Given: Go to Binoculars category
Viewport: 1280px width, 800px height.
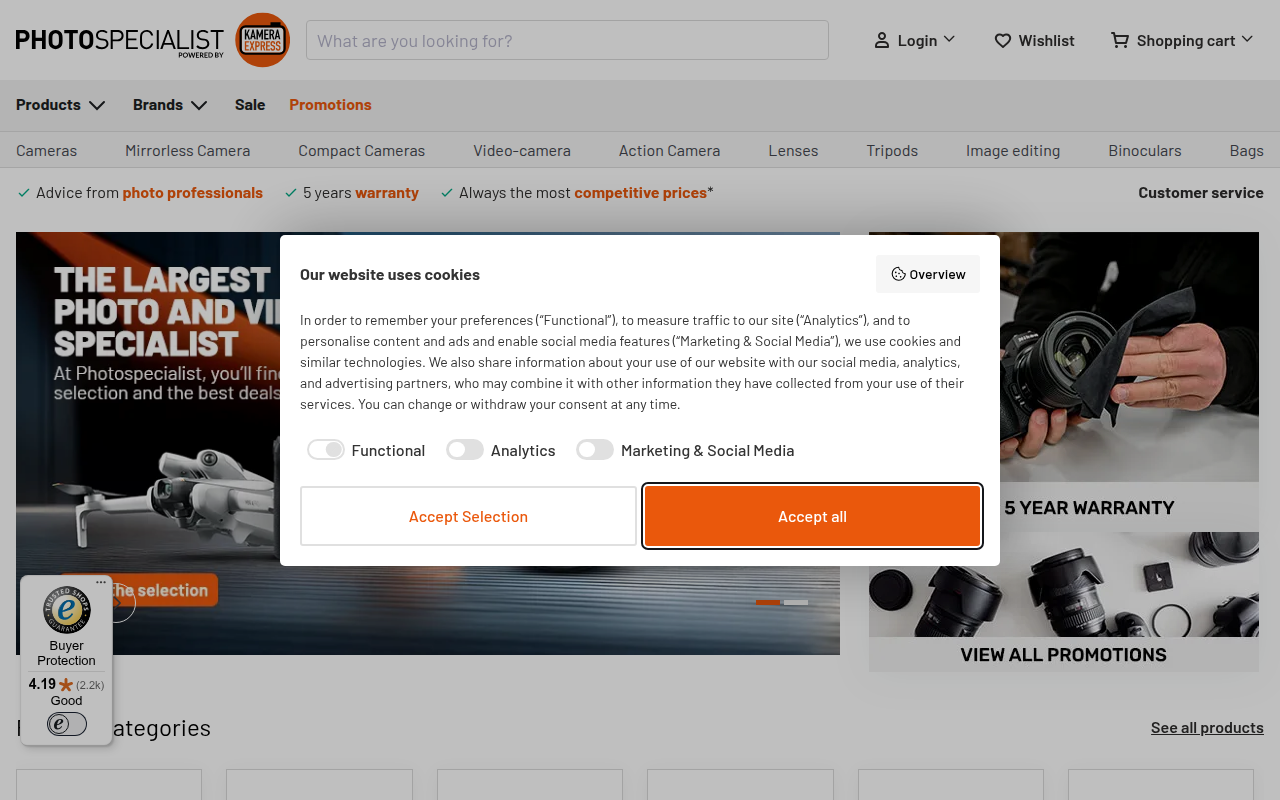Looking at the screenshot, I should tap(1145, 151).
